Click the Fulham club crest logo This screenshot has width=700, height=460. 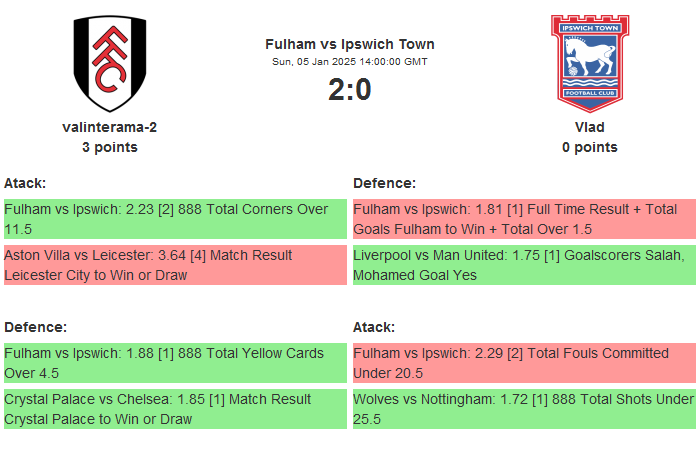pyautogui.click(x=110, y=64)
